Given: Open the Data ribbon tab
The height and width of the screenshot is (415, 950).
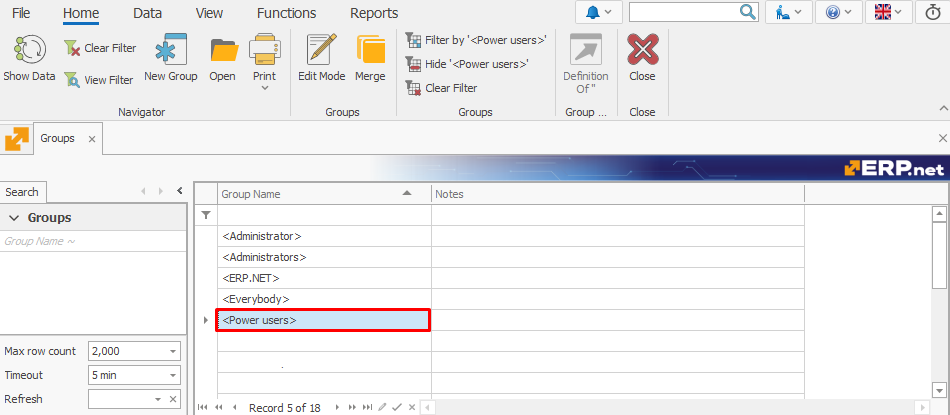Looking at the screenshot, I should coord(148,13).
